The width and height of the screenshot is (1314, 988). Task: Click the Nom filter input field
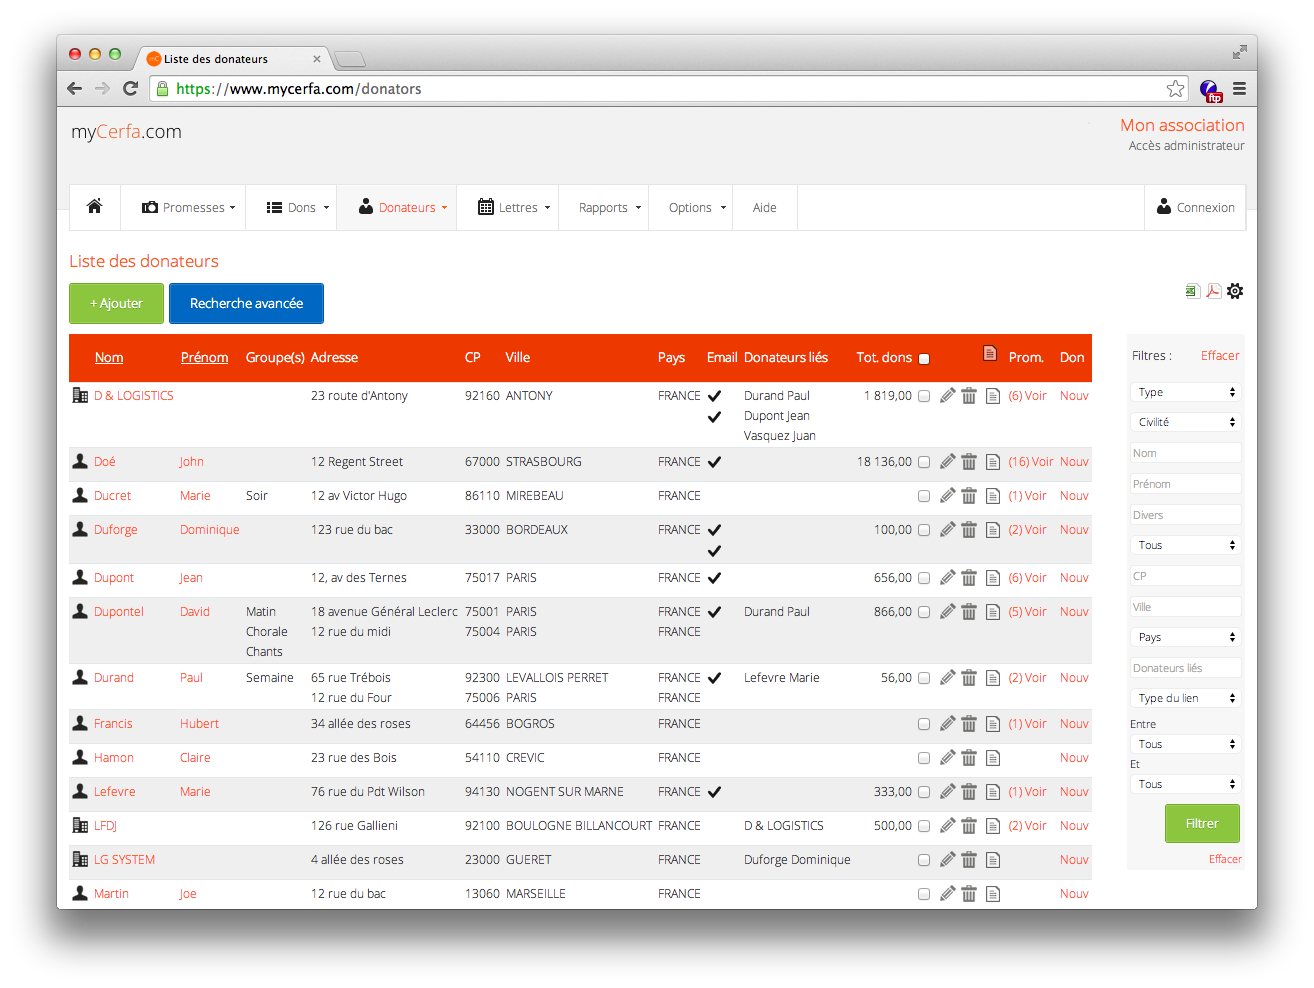click(1186, 453)
